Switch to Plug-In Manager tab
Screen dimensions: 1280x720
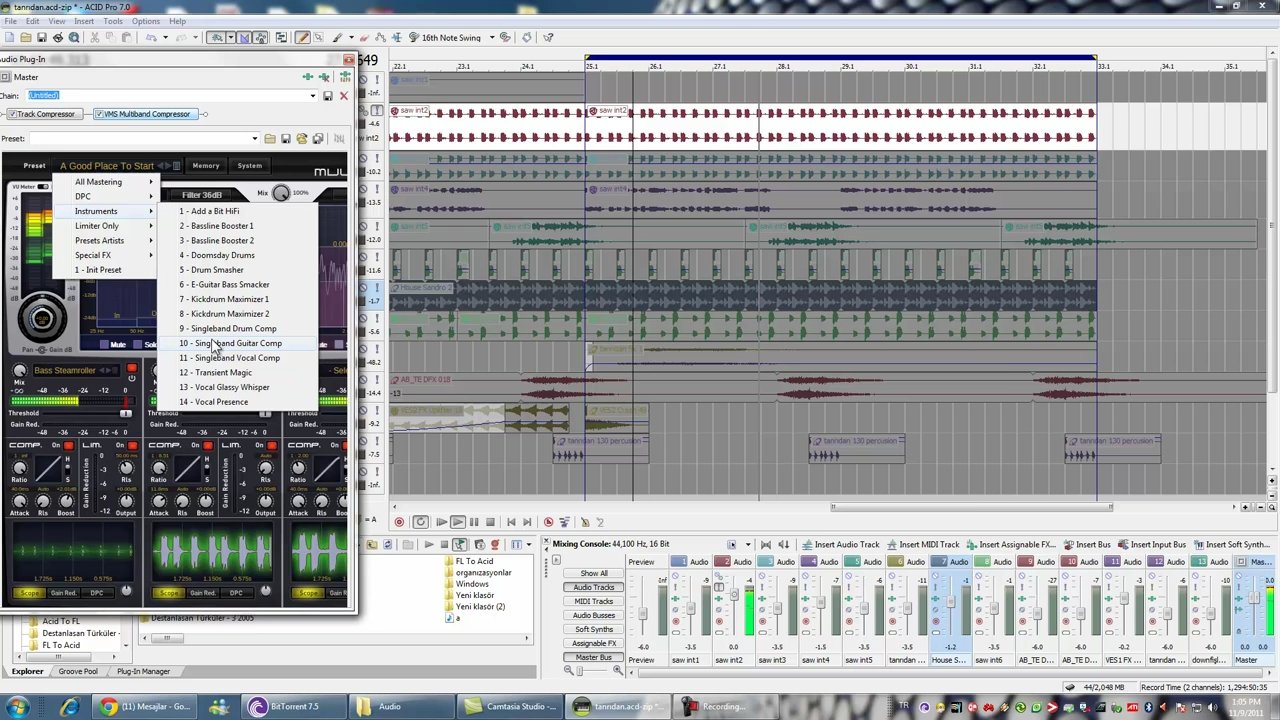coord(143,671)
